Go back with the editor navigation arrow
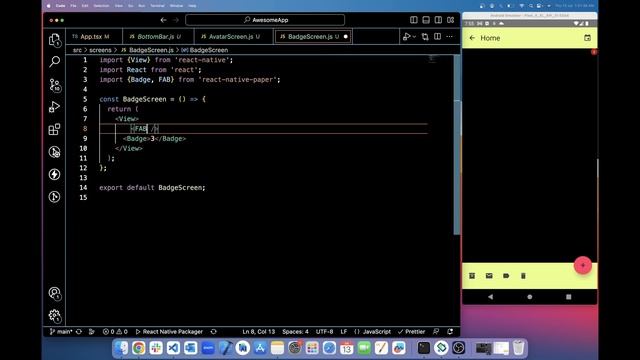 163,20
